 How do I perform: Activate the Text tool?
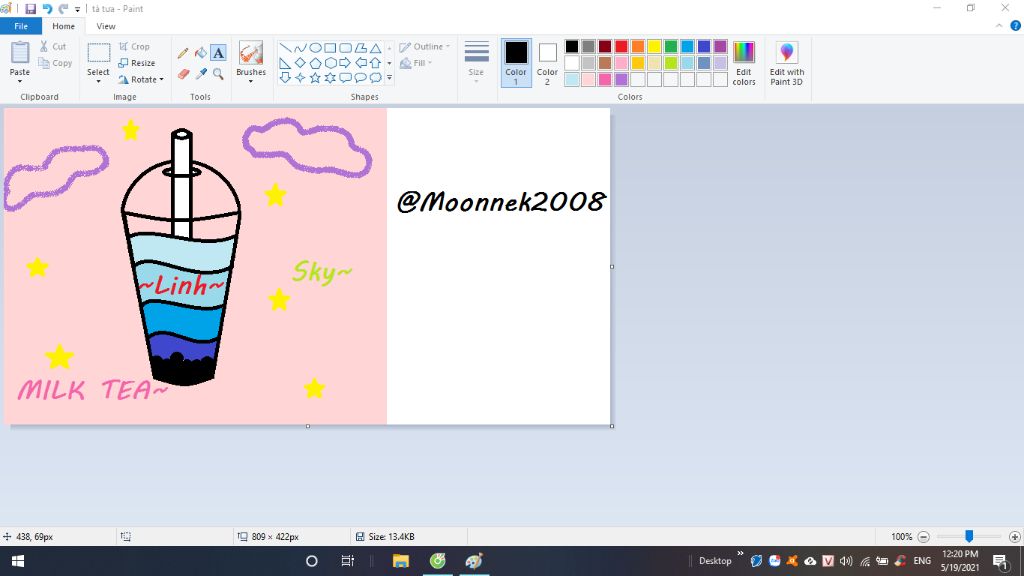coord(218,52)
